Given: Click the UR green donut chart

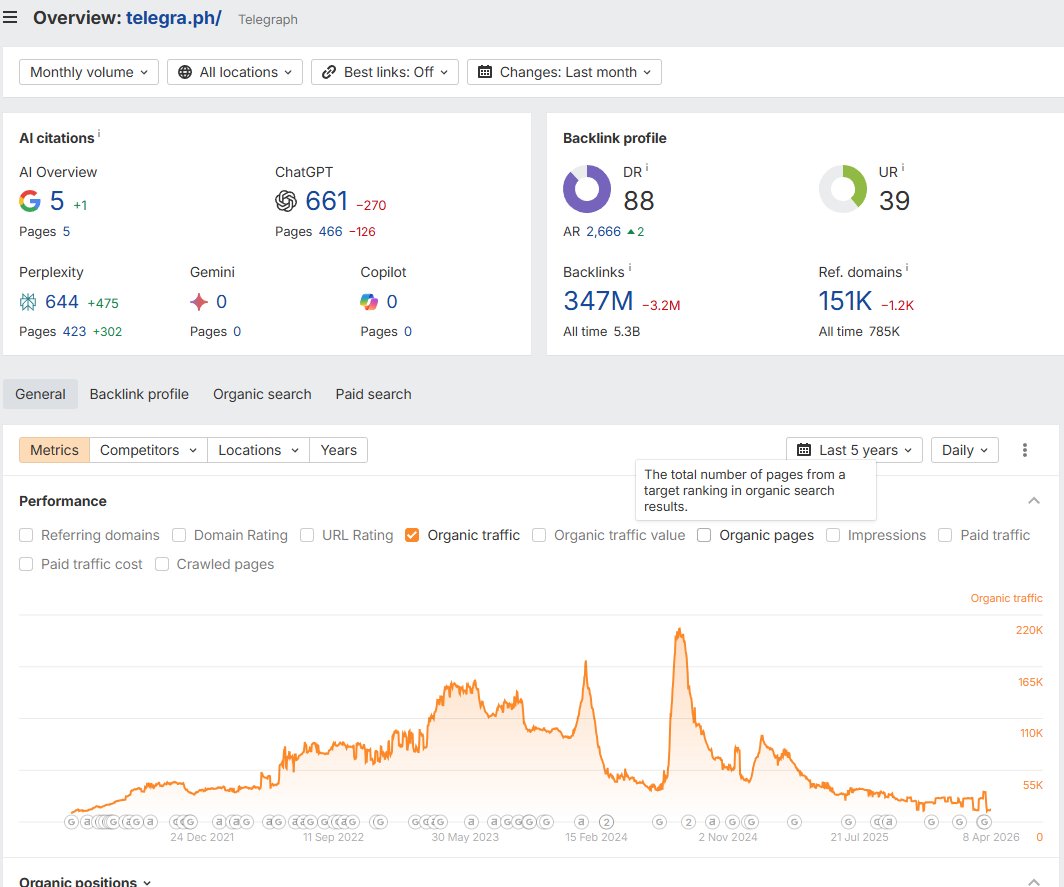Looking at the screenshot, I should click(843, 189).
